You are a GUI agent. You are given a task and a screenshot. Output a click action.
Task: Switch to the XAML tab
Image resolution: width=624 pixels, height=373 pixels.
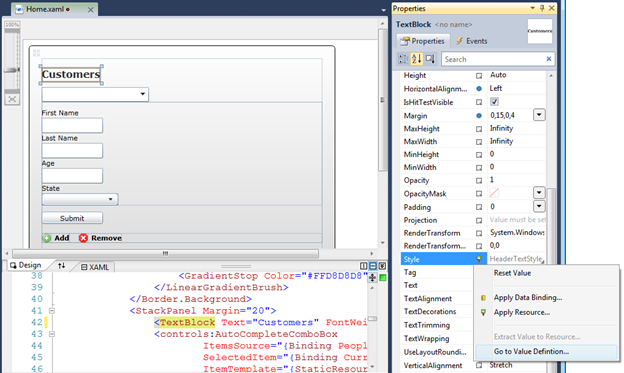click(x=95, y=267)
